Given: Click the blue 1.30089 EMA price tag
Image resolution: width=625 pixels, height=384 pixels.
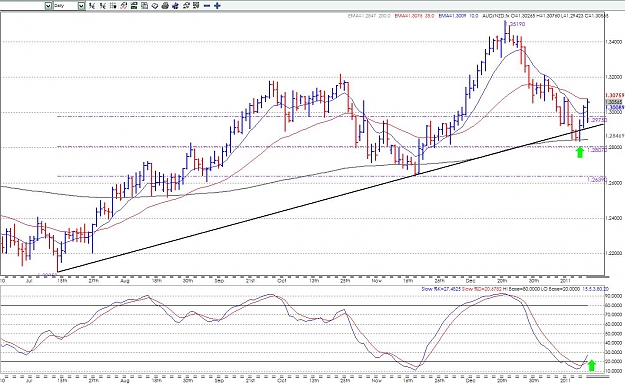Looking at the screenshot, I should click(x=614, y=107).
